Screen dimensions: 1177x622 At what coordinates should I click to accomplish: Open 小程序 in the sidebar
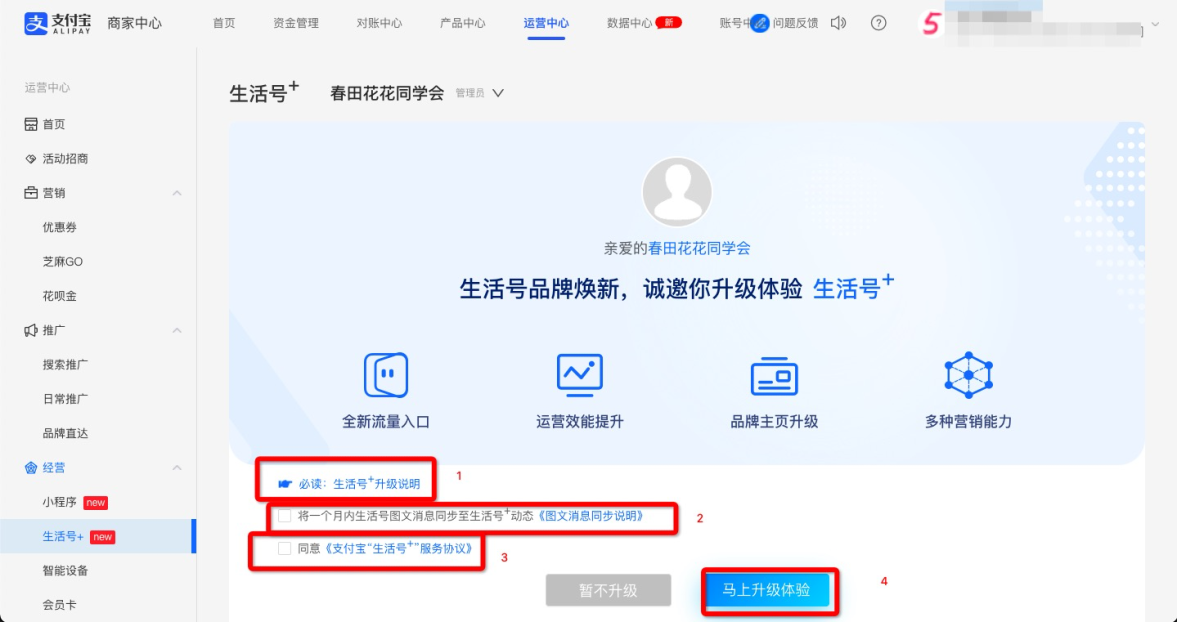(x=60, y=503)
